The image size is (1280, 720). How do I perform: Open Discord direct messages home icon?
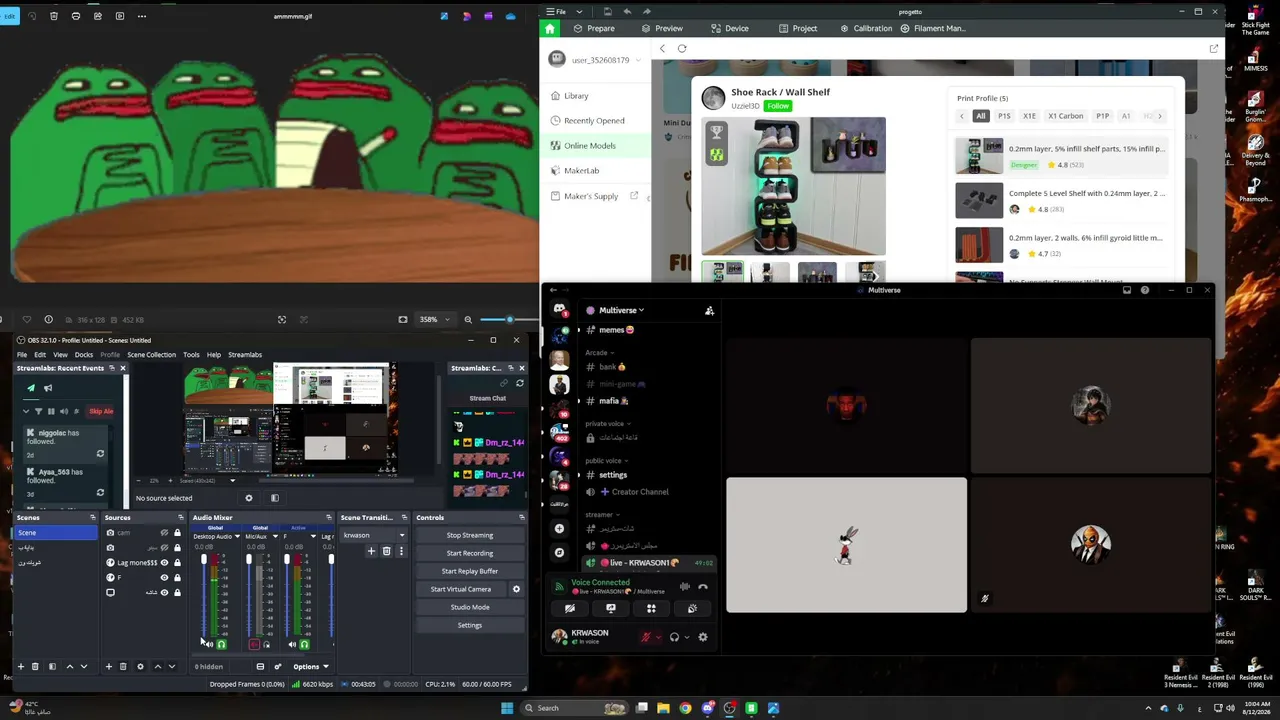pyautogui.click(x=559, y=310)
